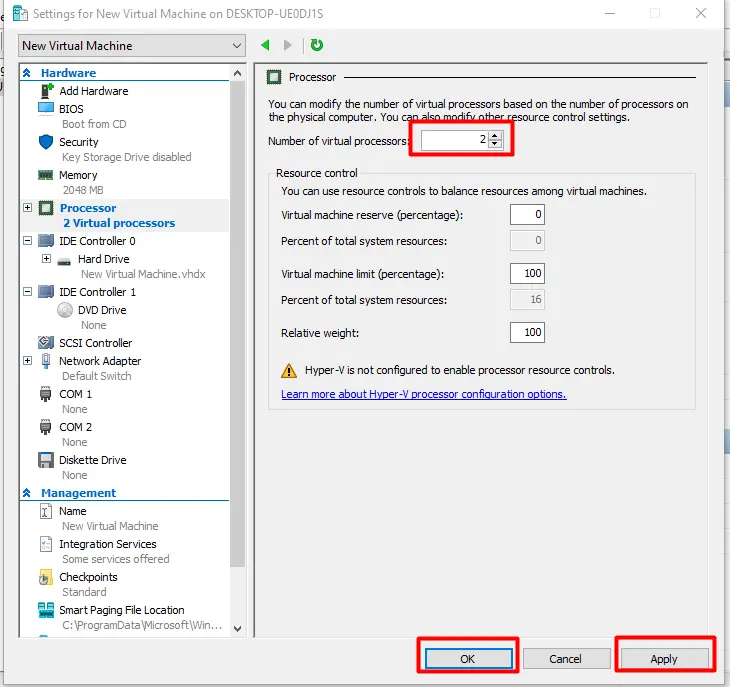Image resolution: width=730 pixels, height=687 pixels.
Task: Select the BIOS monitor icon
Action: click(x=46, y=108)
